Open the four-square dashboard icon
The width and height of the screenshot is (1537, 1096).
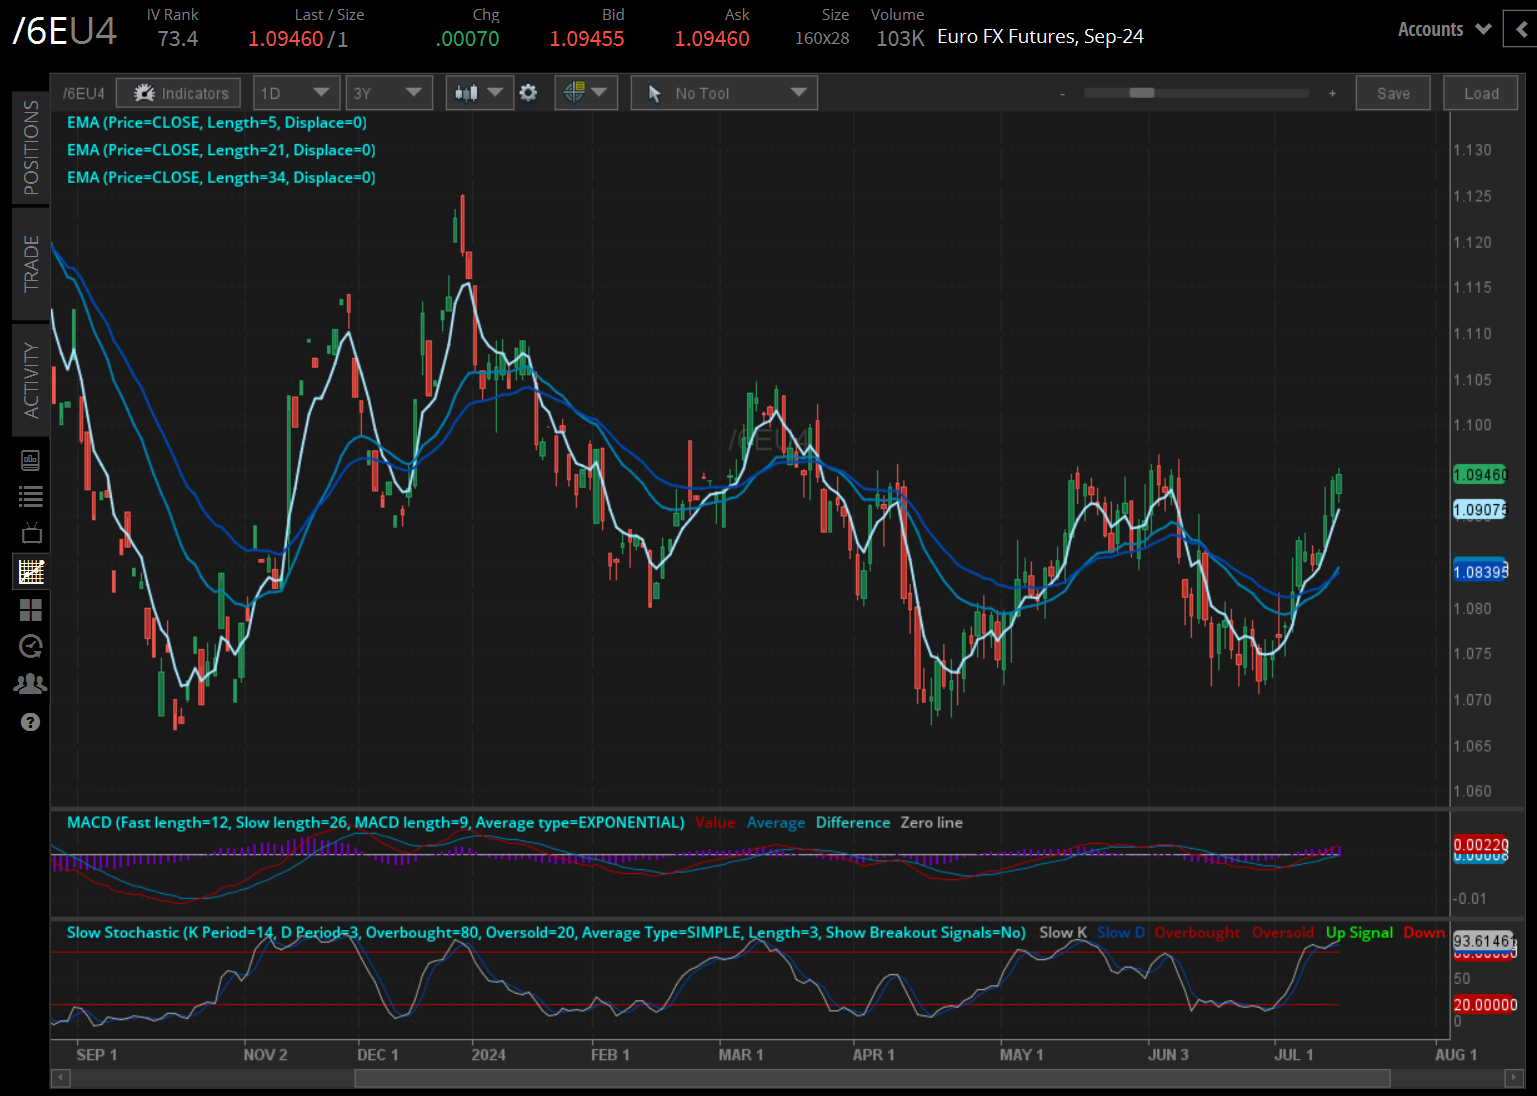pyautogui.click(x=31, y=609)
